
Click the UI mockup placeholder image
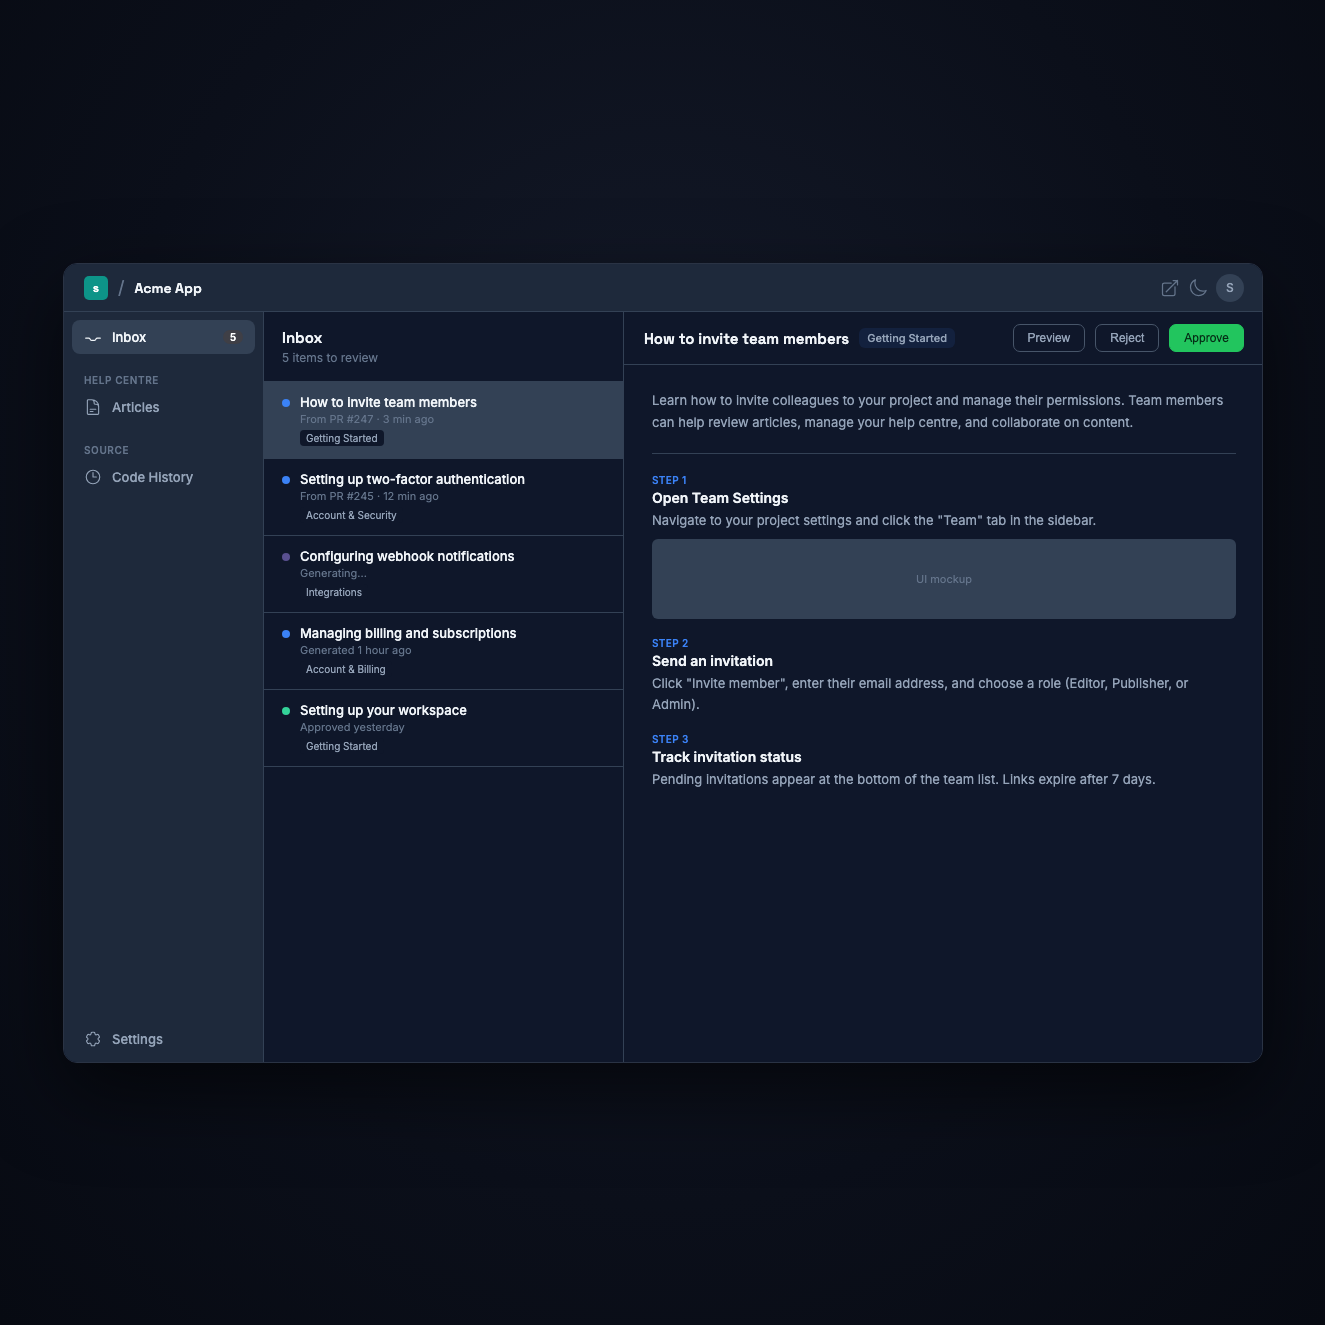(x=944, y=579)
